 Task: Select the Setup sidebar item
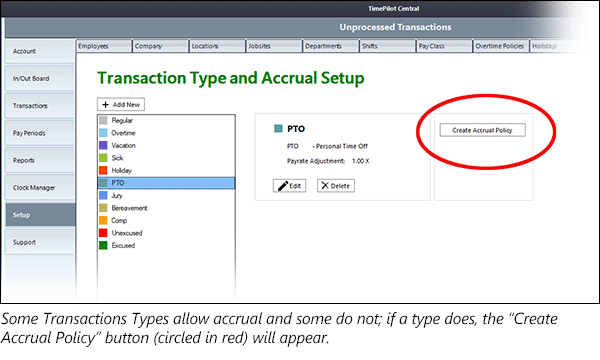tap(40, 215)
